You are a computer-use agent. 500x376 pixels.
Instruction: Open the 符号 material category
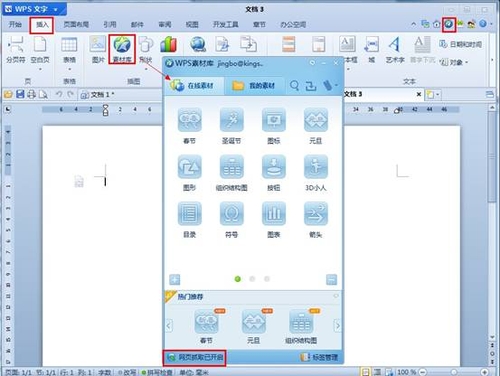click(x=232, y=220)
